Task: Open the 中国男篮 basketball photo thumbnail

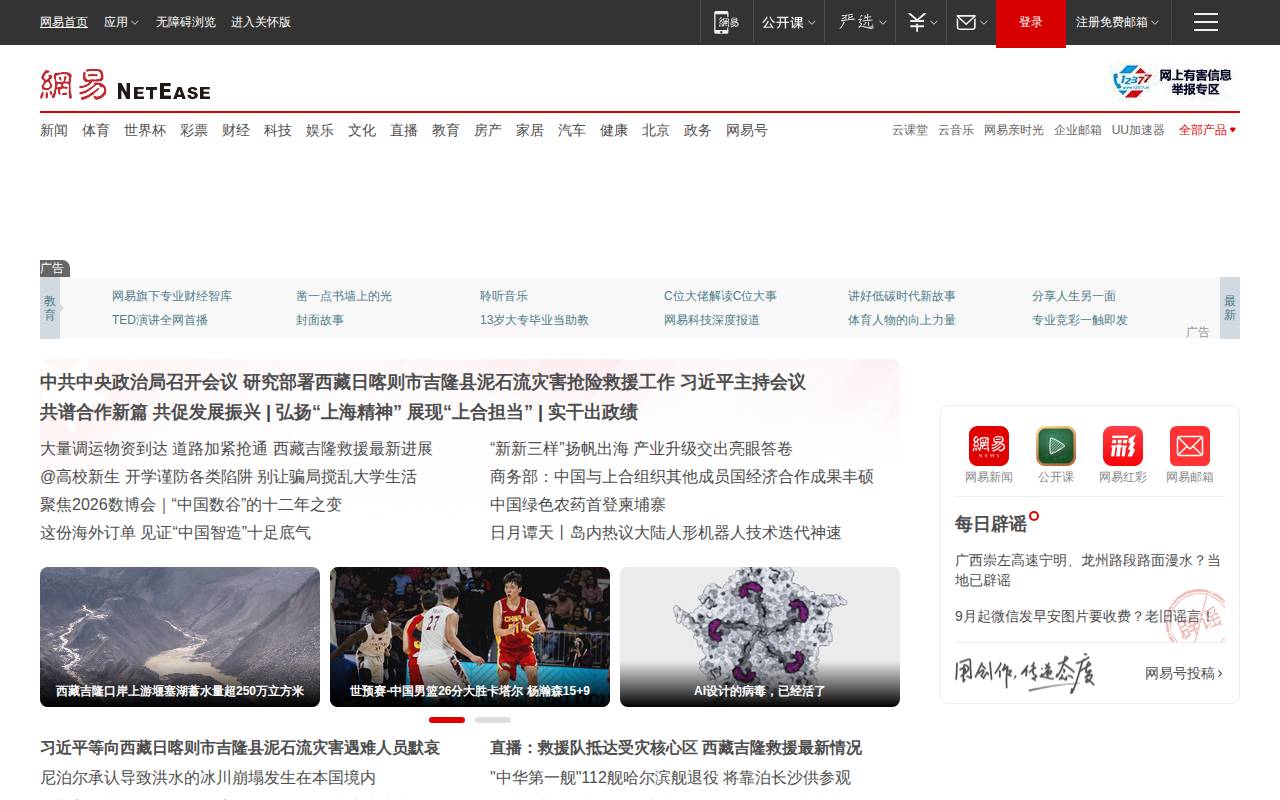Action: 470,637
